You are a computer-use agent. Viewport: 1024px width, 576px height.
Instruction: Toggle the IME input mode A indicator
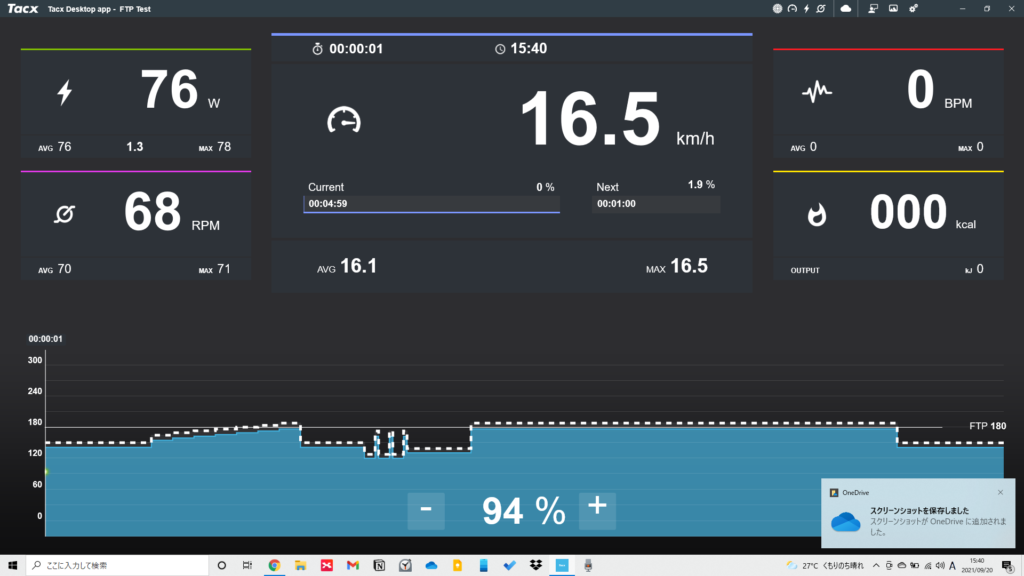pyautogui.click(x=951, y=565)
